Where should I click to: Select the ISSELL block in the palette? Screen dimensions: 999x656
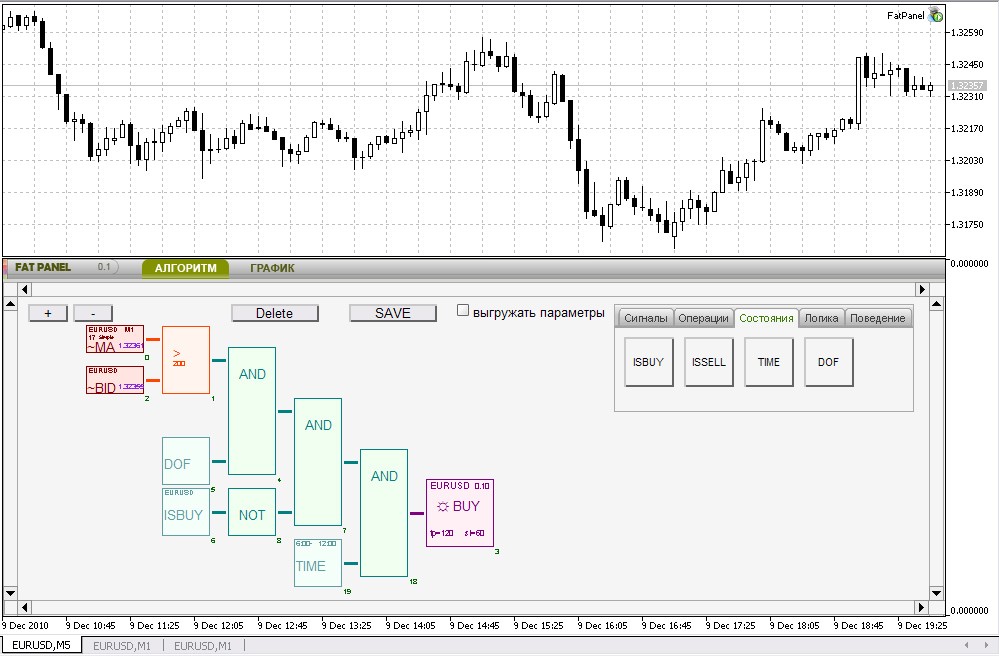pos(708,363)
